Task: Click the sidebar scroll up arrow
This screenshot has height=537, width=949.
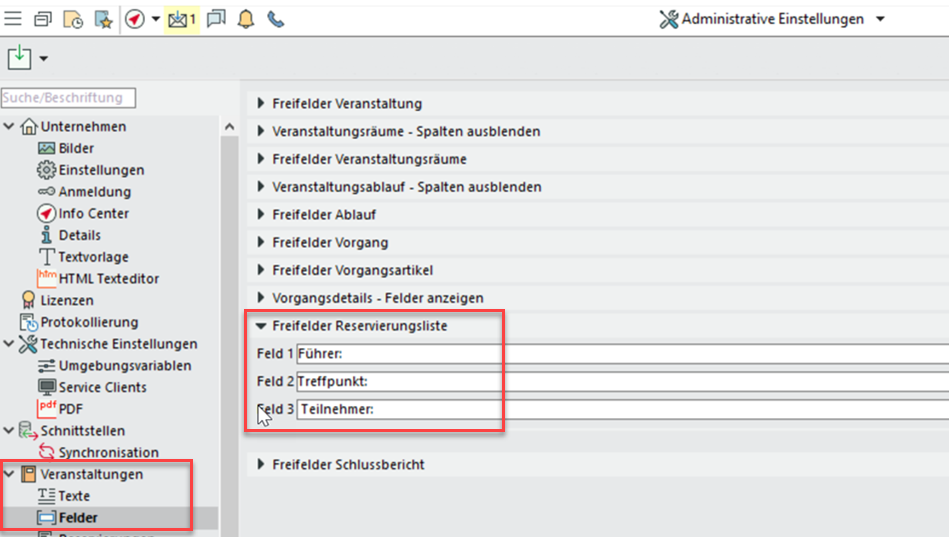Action: point(228,127)
